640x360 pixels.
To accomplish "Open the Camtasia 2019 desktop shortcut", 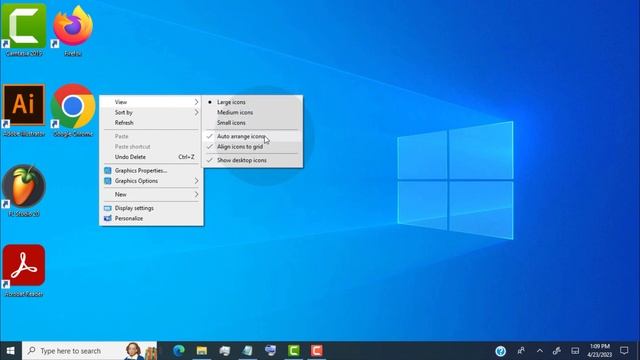I will coord(24,29).
